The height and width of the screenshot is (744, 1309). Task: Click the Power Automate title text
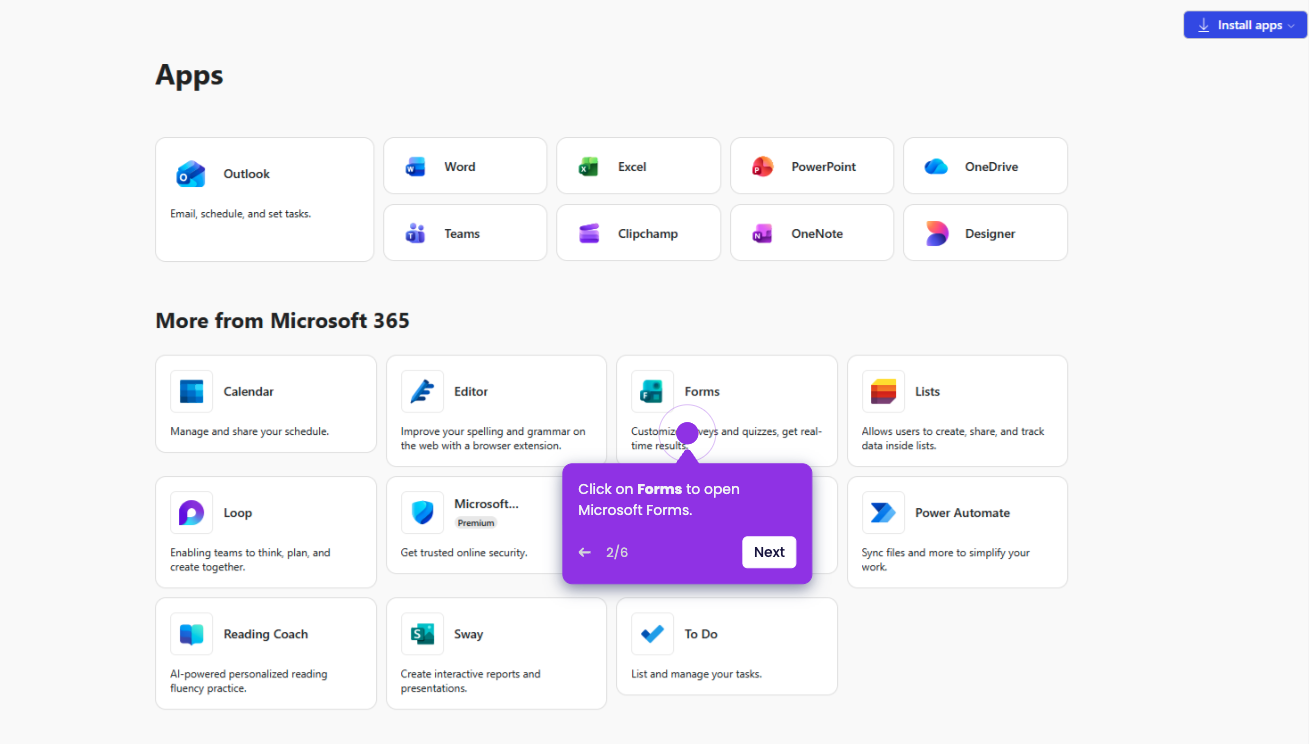(x=963, y=513)
